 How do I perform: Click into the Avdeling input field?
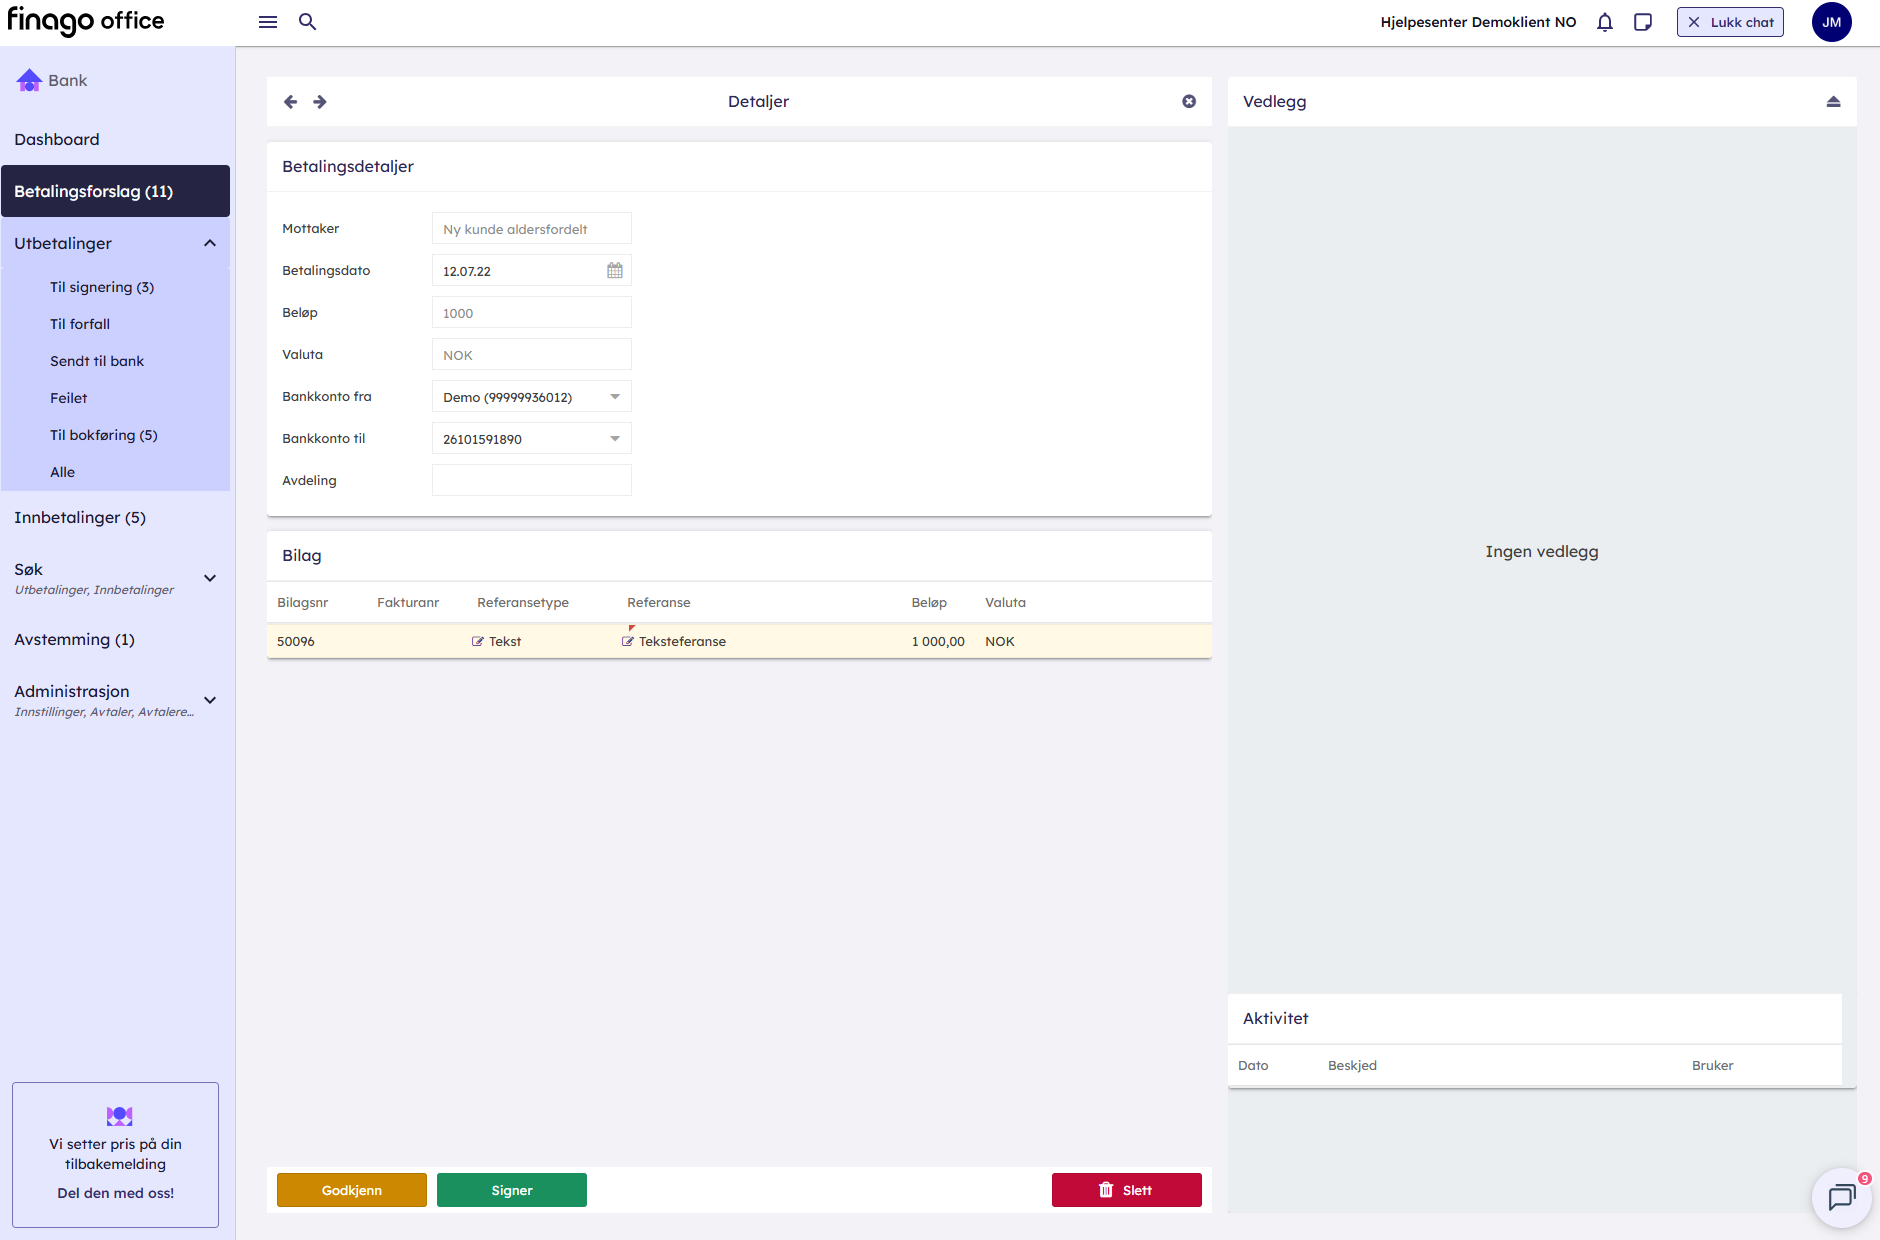tap(531, 481)
